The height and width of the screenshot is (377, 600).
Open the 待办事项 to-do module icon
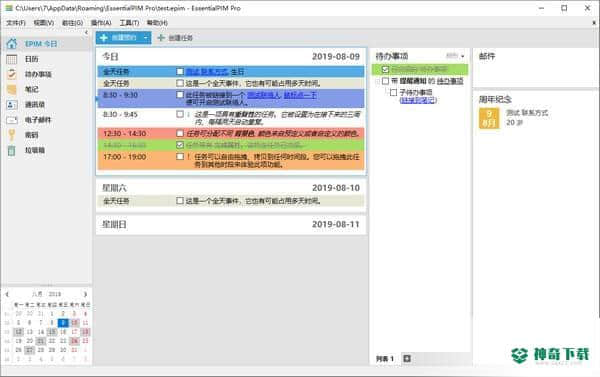tap(12, 74)
